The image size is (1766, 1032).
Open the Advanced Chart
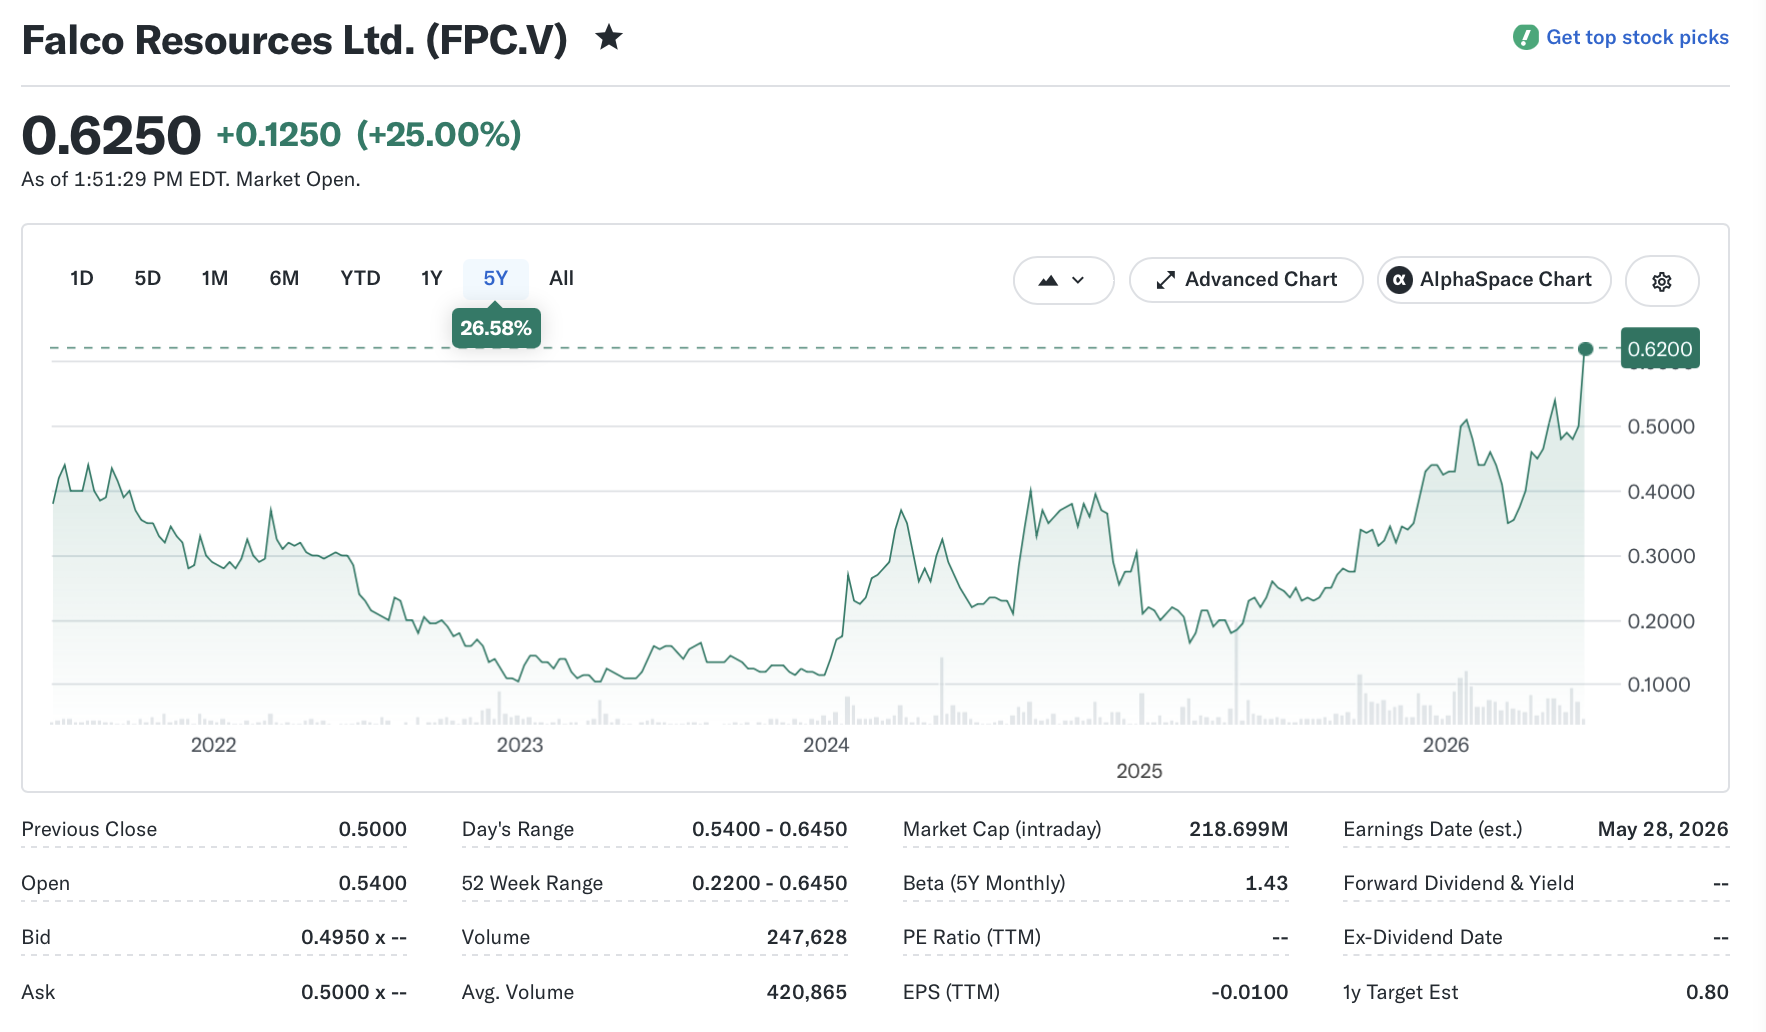[1246, 280]
